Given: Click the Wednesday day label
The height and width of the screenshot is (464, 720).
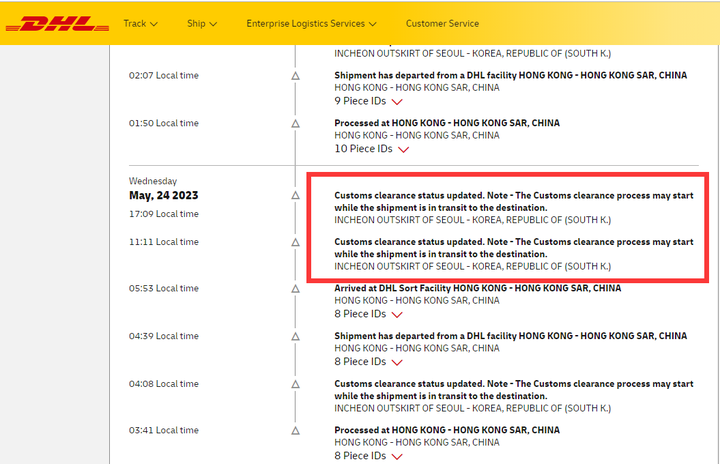Looking at the screenshot, I should [153, 181].
